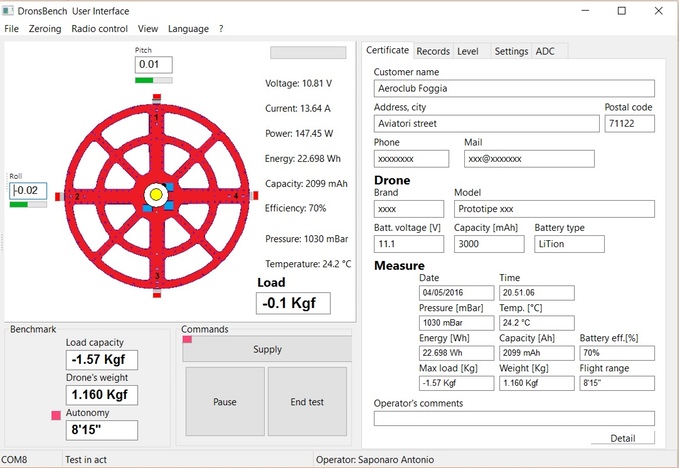Click the 'Test in act' status bar entry
679x468 pixels.
coord(86,459)
